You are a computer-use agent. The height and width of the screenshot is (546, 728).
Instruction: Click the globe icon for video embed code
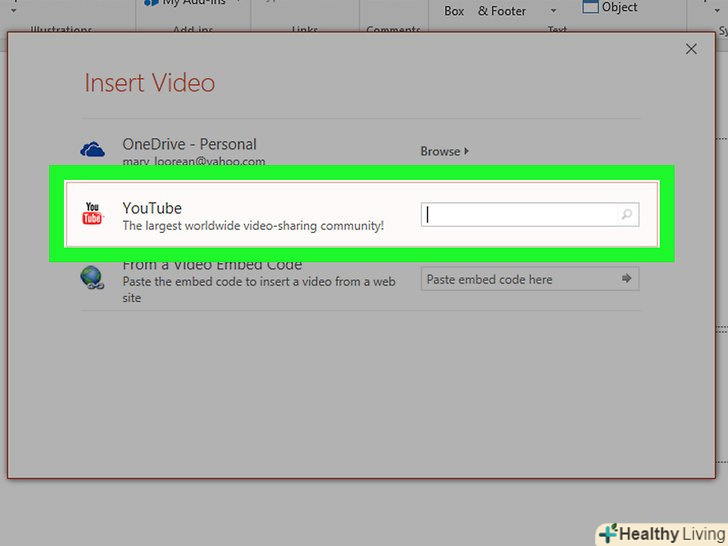(x=93, y=277)
